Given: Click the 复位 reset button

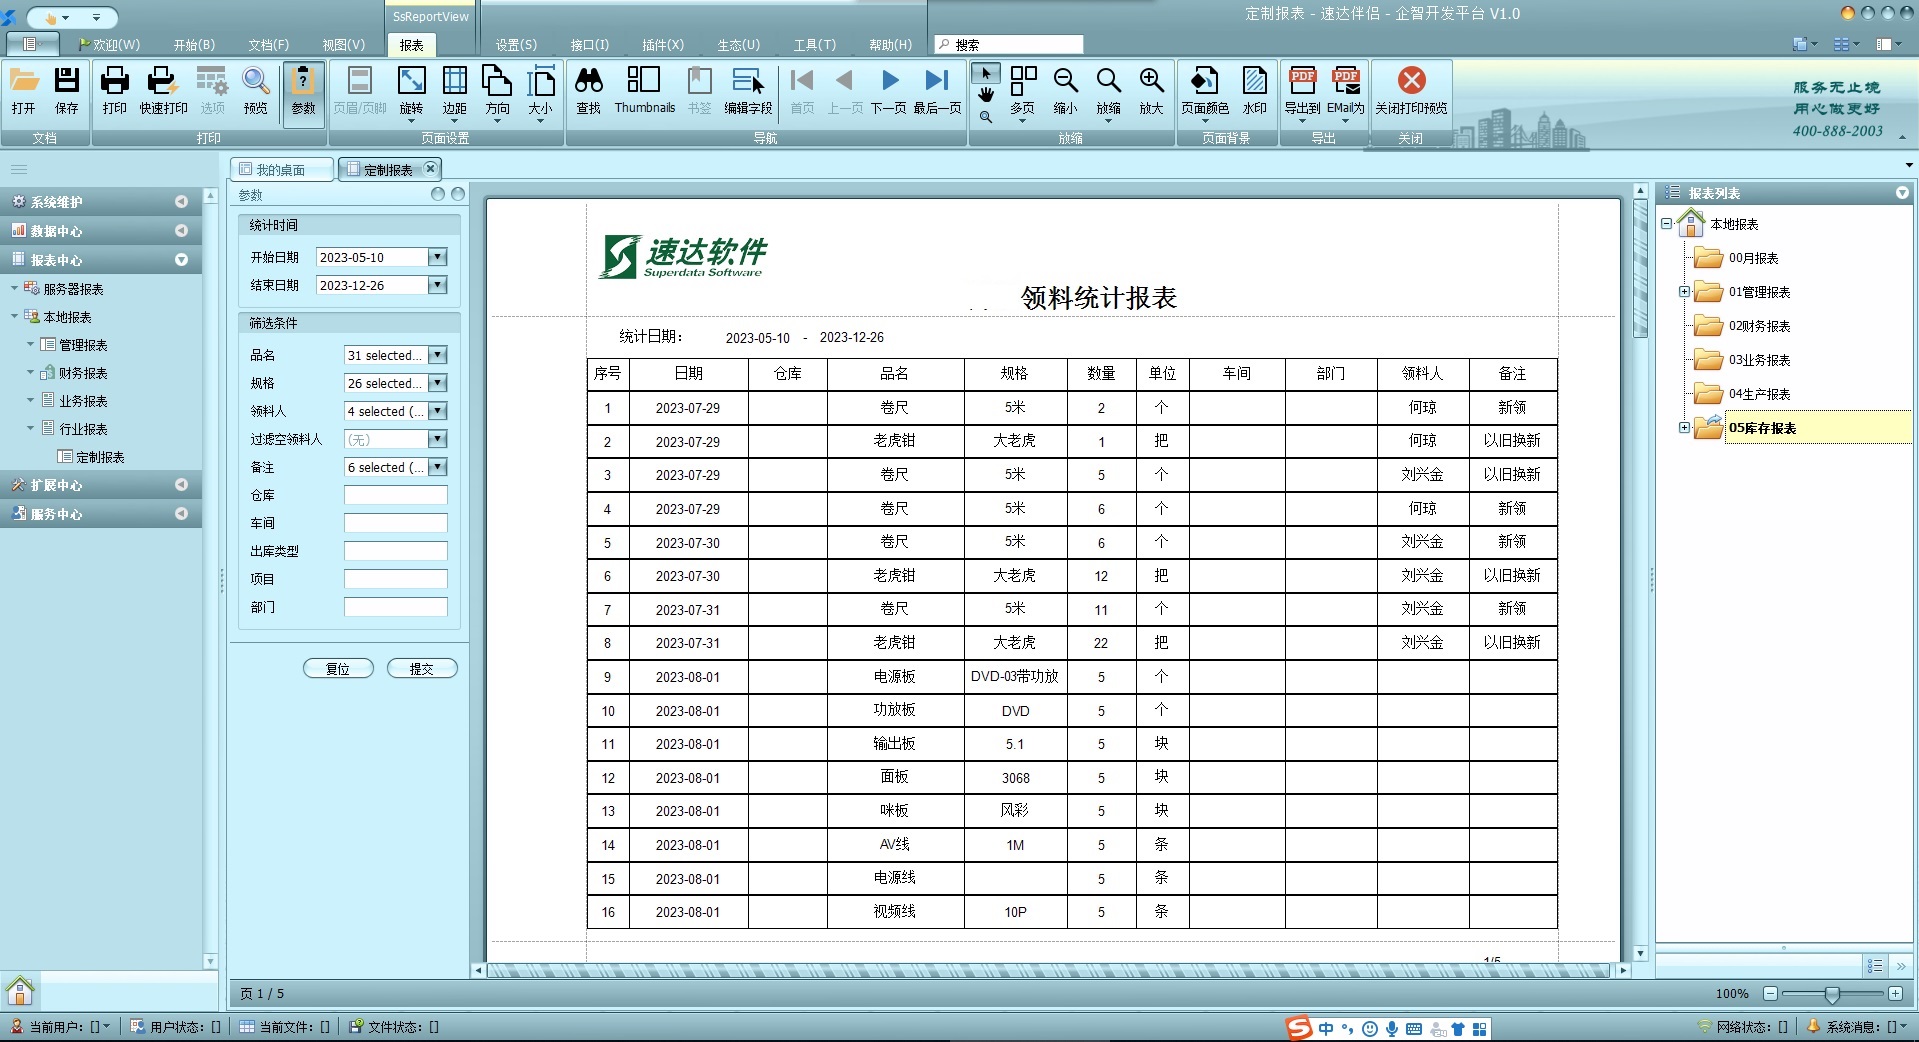Looking at the screenshot, I should [338, 668].
